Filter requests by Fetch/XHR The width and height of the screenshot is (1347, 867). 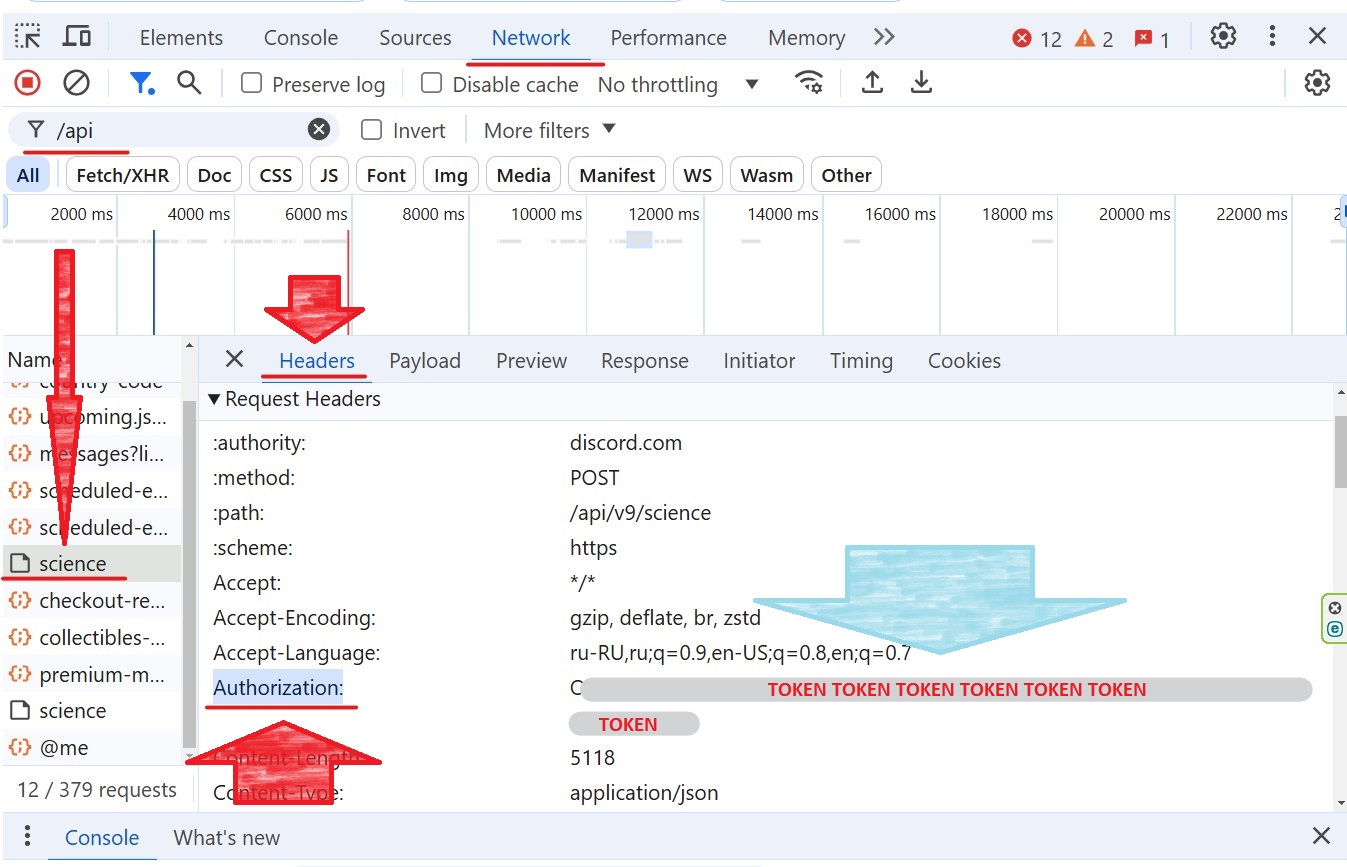click(x=122, y=175)
